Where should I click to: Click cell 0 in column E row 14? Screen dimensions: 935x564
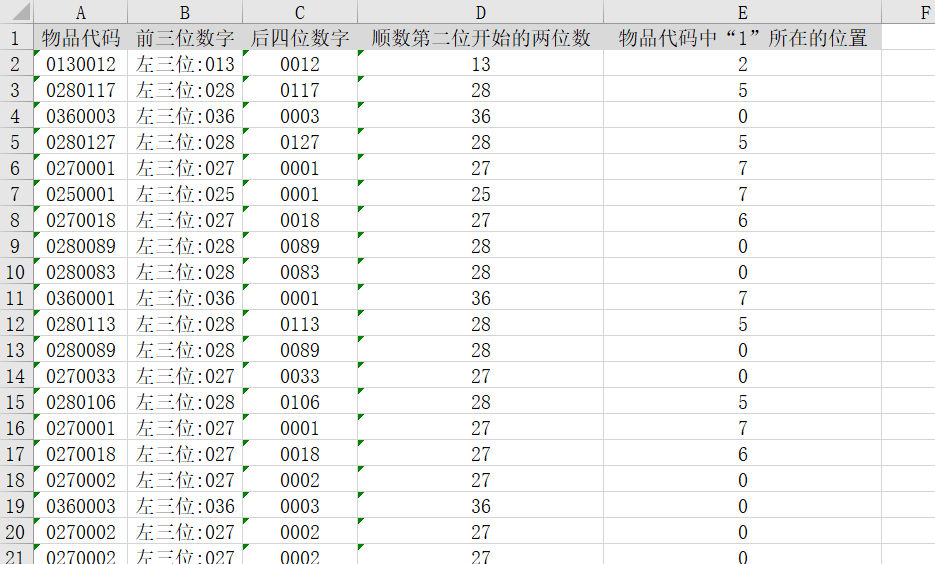coord(742,376)
